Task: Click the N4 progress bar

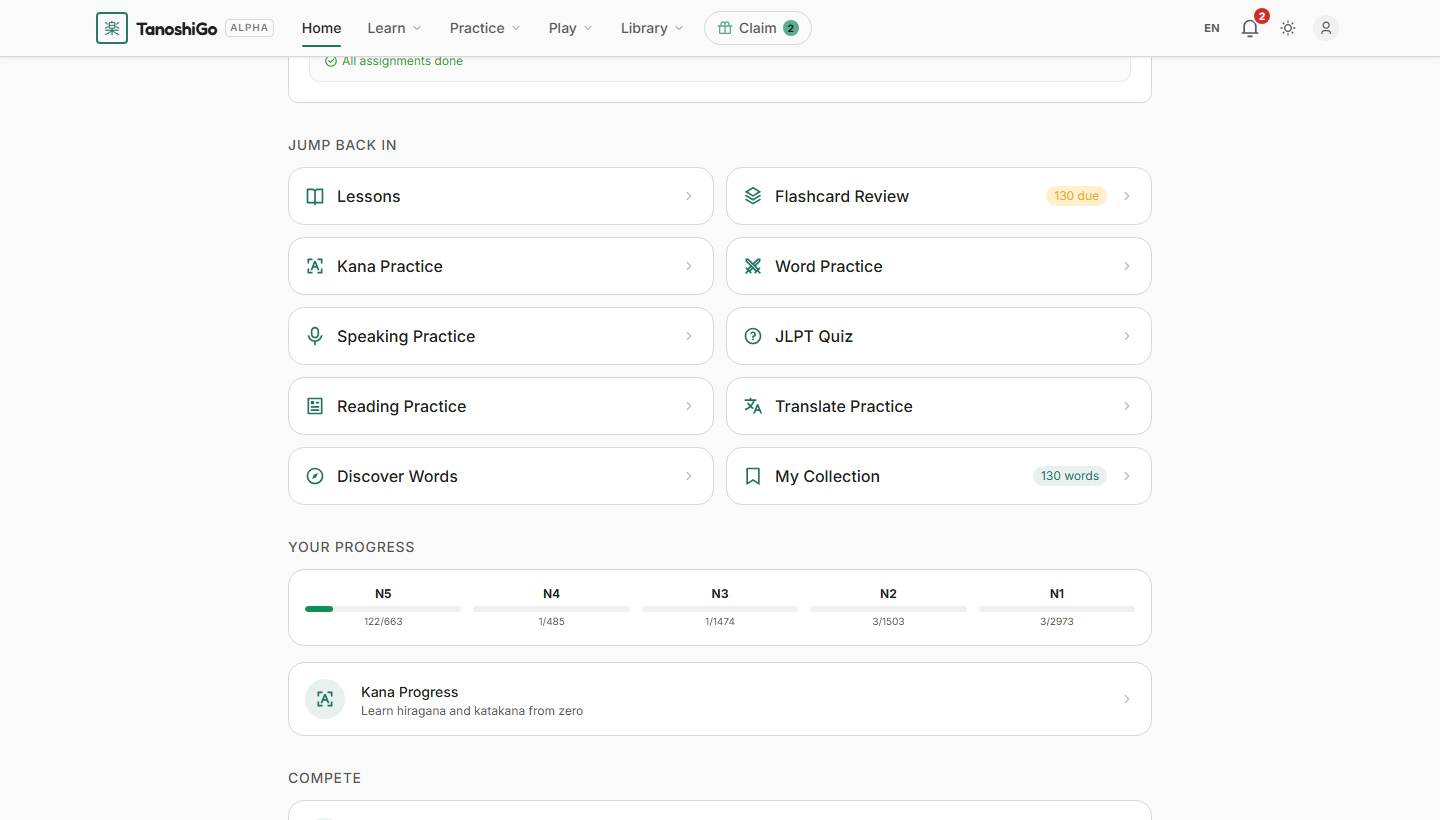Action: pos(552,608)
